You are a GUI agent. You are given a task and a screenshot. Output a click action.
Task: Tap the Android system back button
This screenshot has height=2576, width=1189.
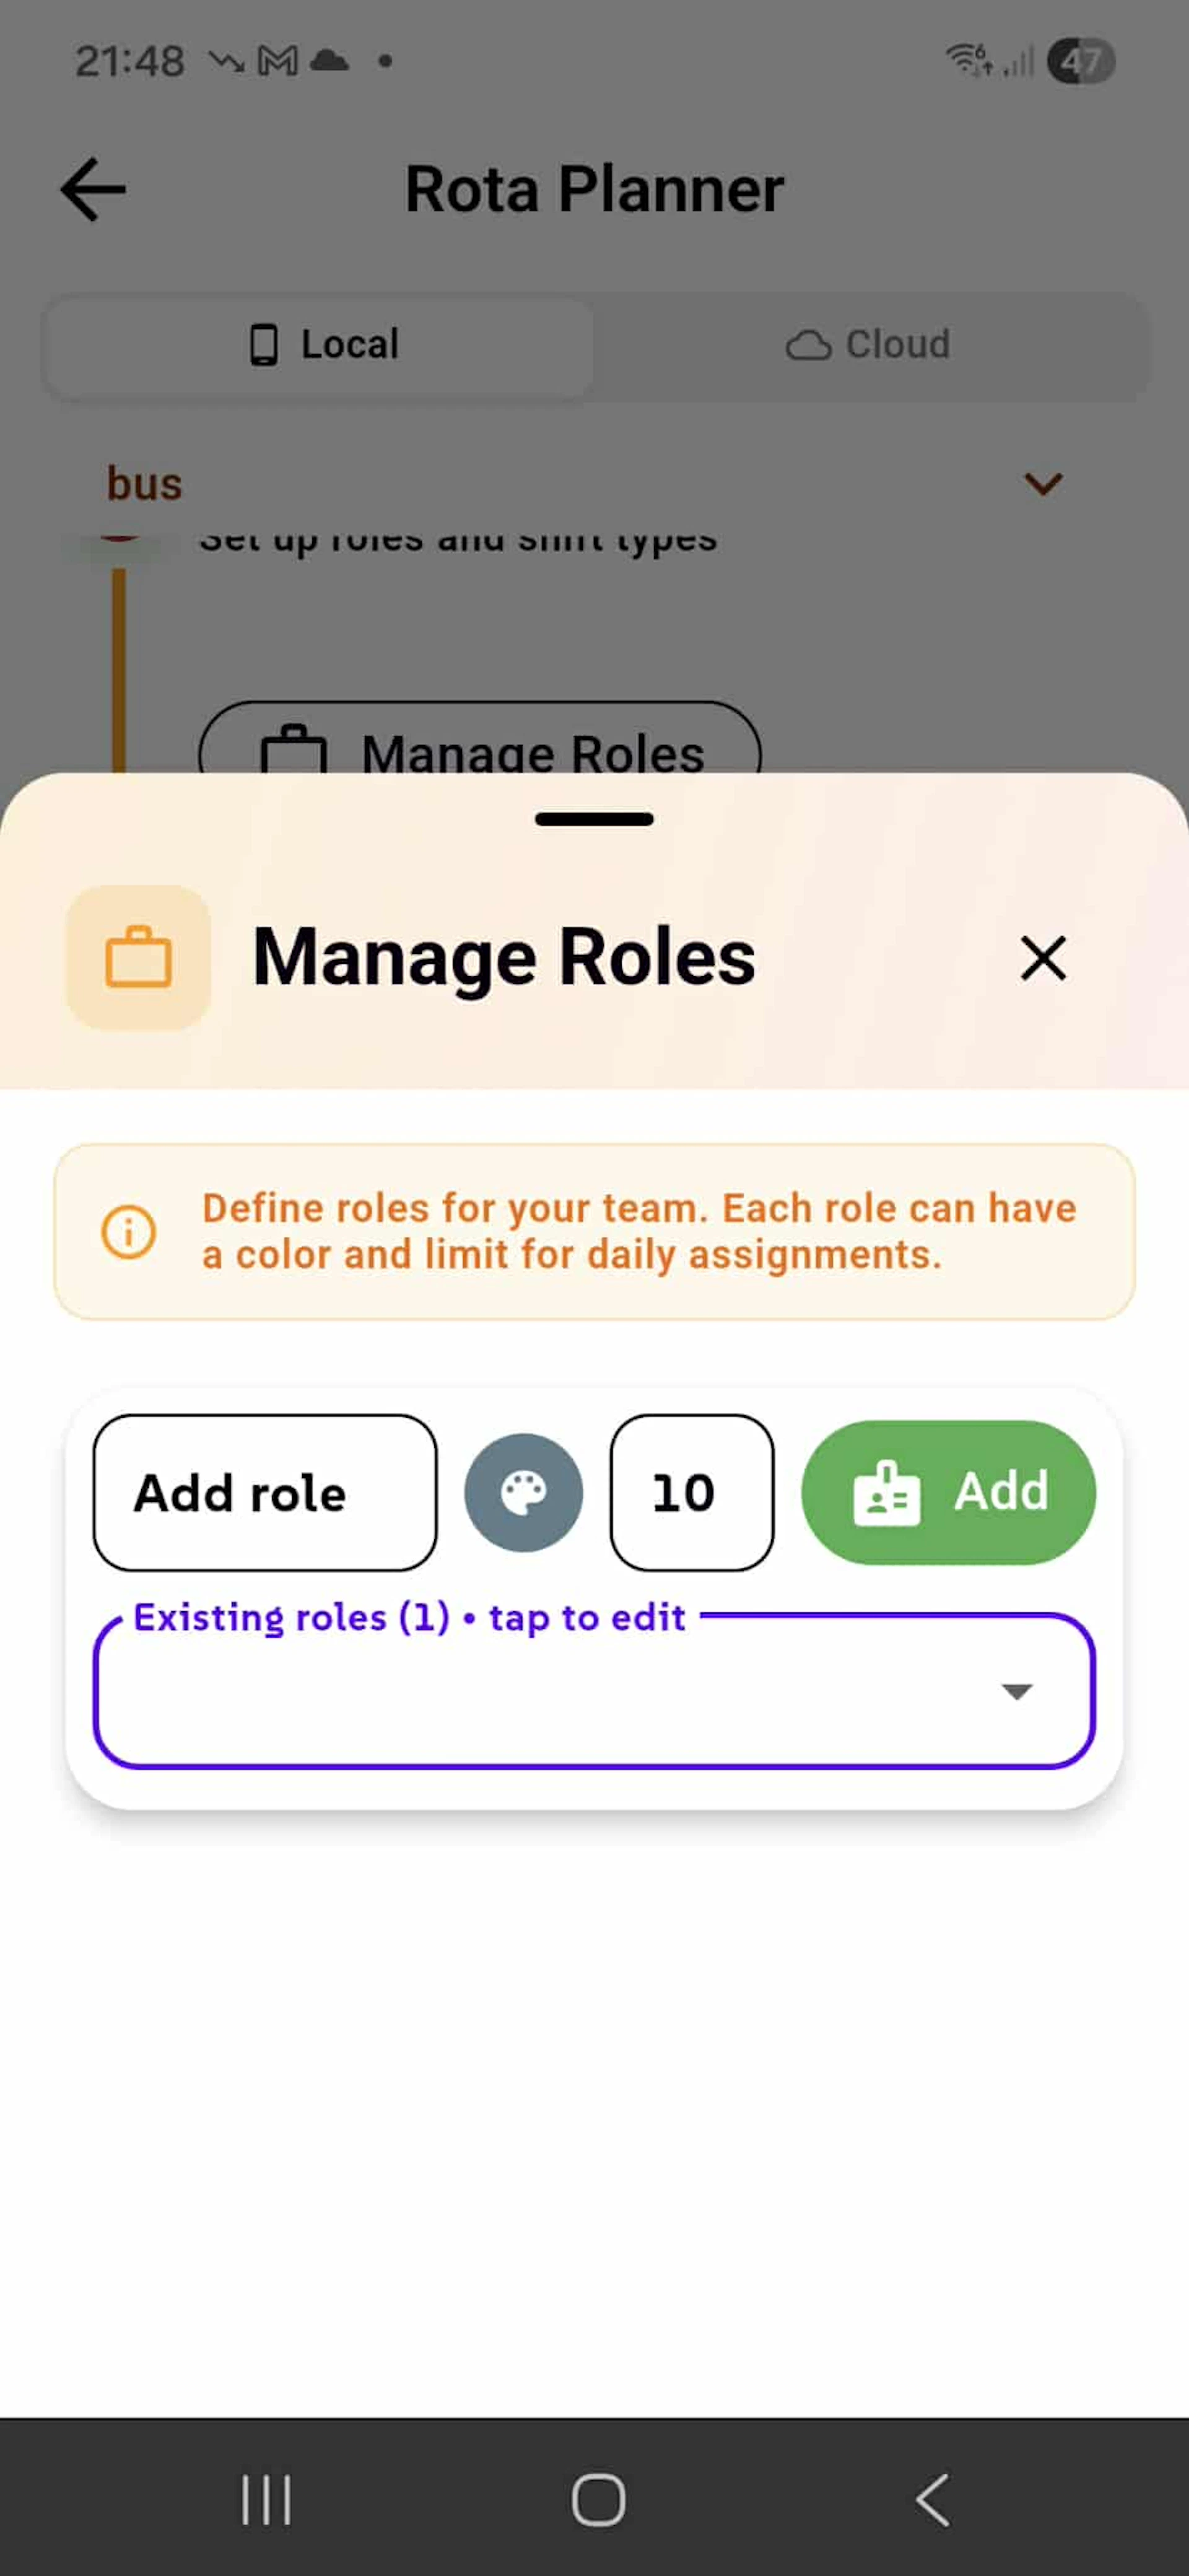tap(932, 2500)
